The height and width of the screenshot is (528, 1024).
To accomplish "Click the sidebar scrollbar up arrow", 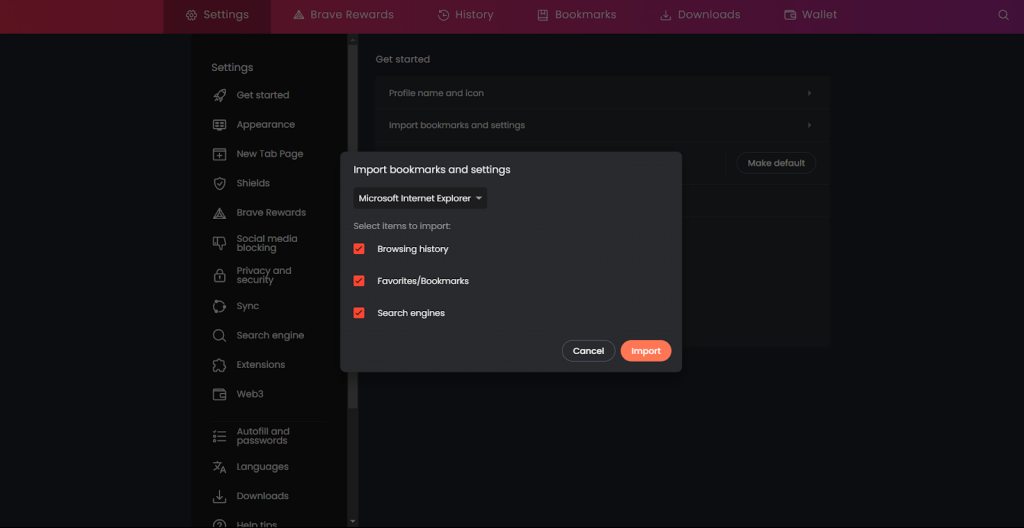I will (353, 39).
